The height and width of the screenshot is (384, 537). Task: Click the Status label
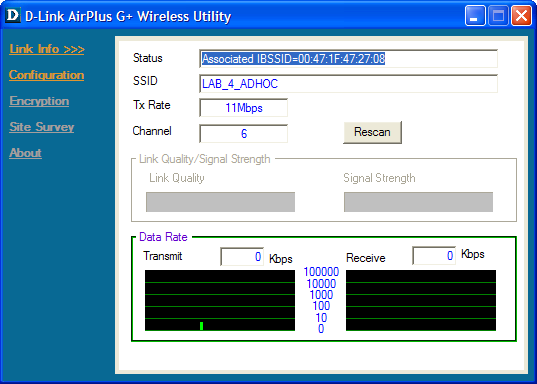tap(148, 58)
